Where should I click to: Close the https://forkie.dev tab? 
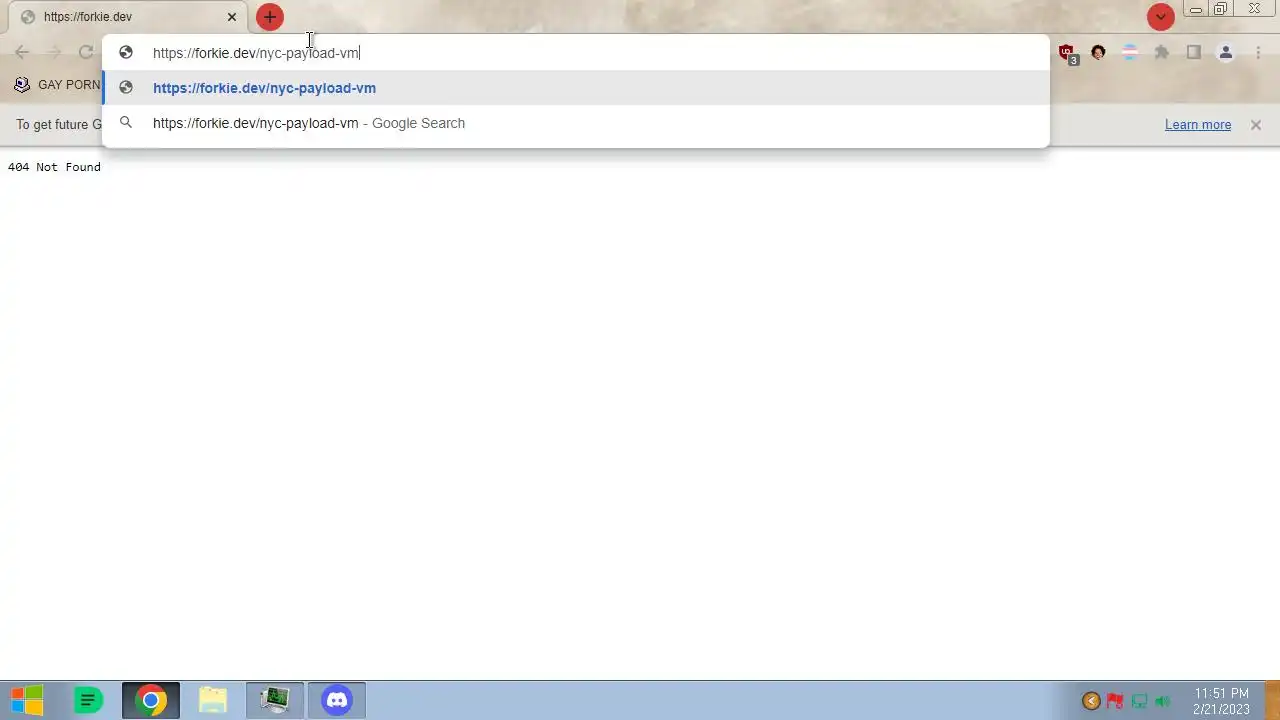click(x=232, y=17)
